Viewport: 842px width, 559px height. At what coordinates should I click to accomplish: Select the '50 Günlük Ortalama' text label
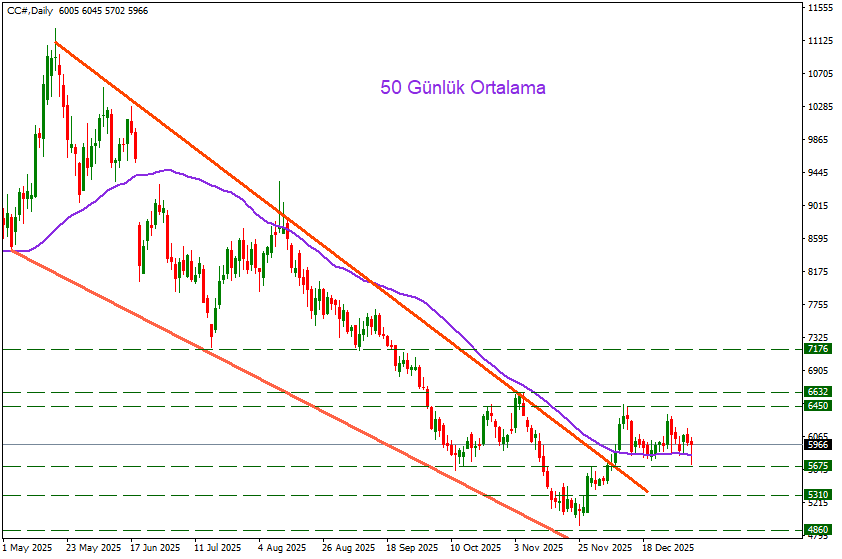click(x=463, y=88)
